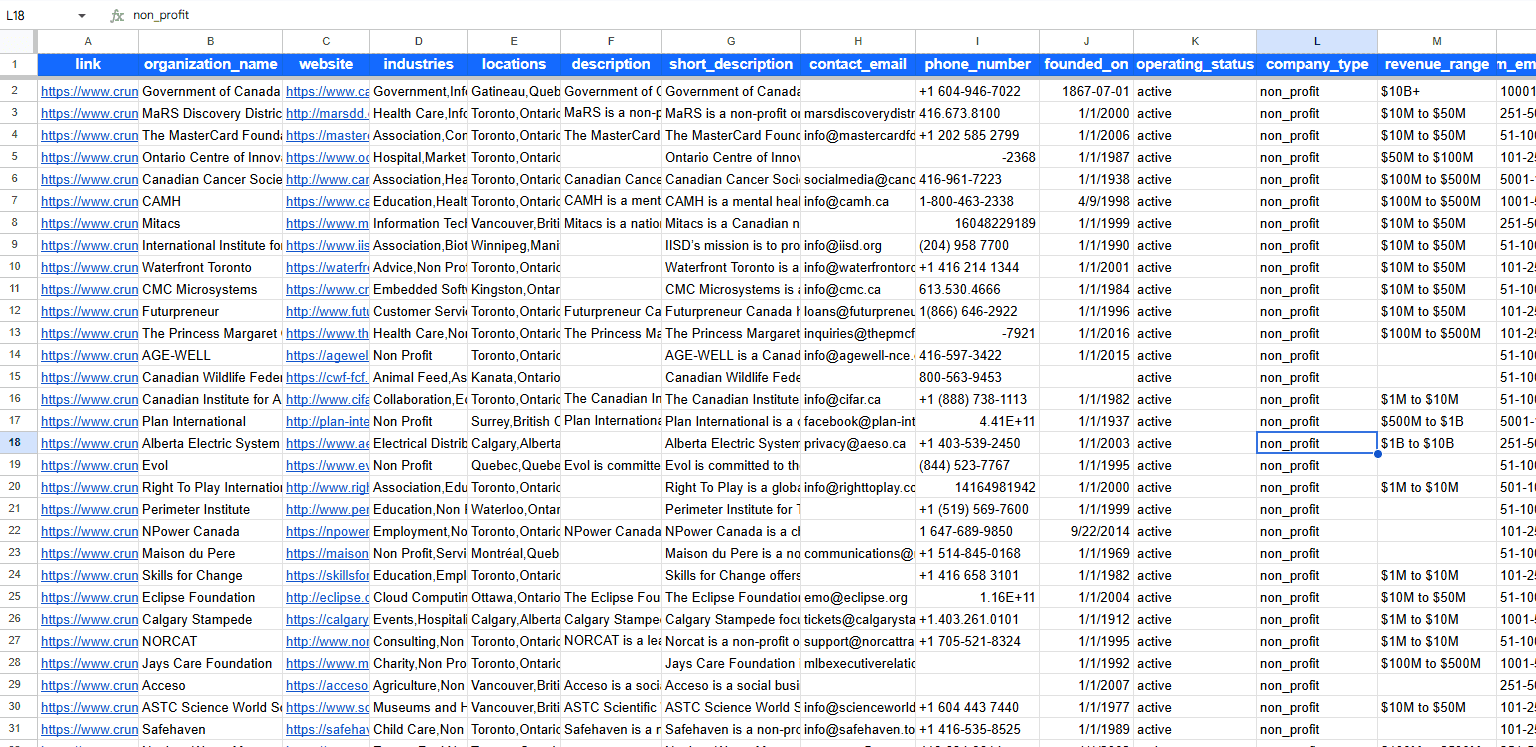
Task: Click the operating_status header cell
Action: [1194, 64]
